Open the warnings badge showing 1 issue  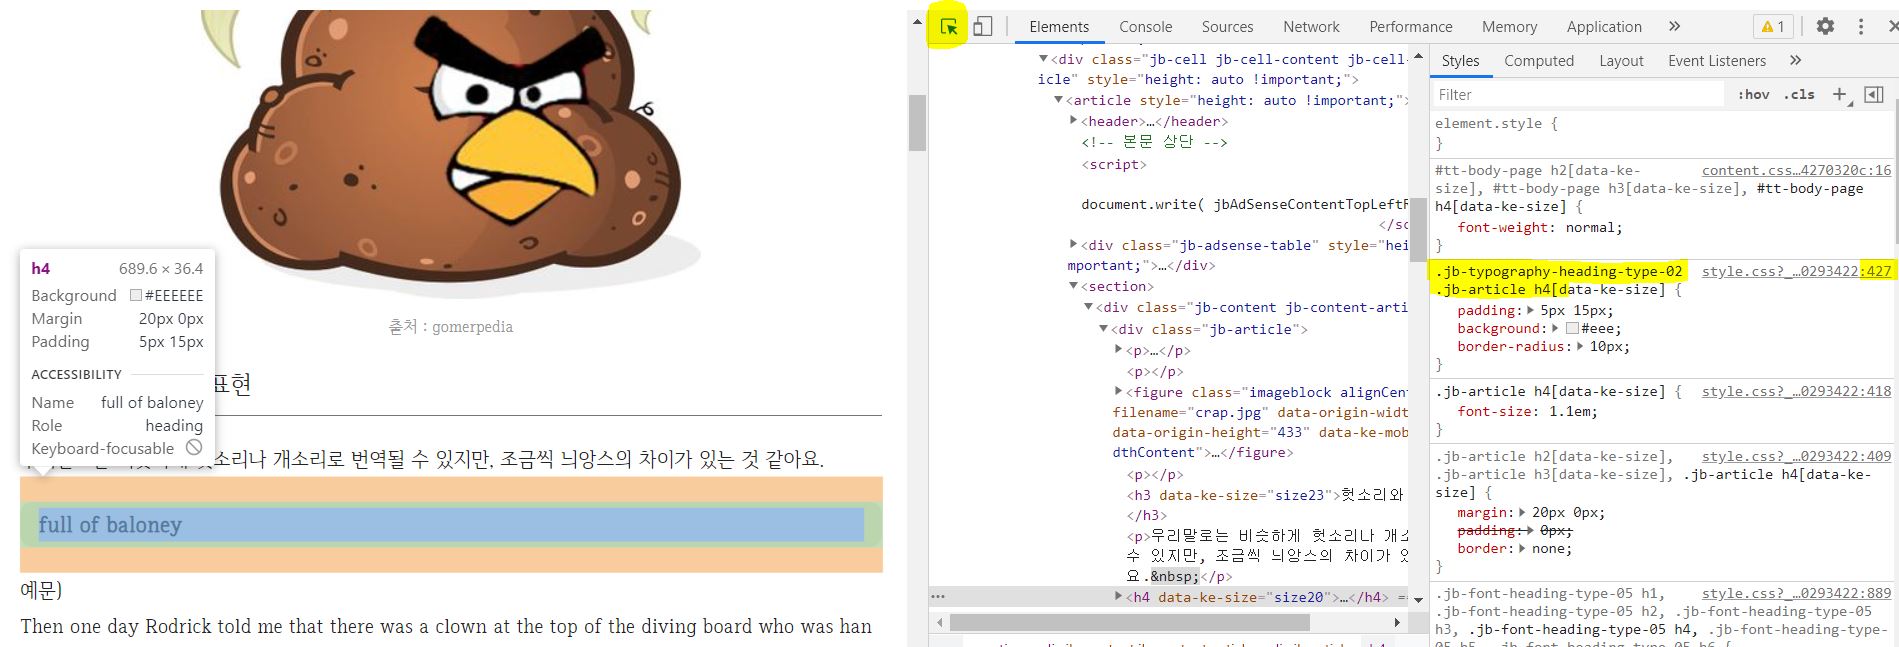(x=1772, y=27)
